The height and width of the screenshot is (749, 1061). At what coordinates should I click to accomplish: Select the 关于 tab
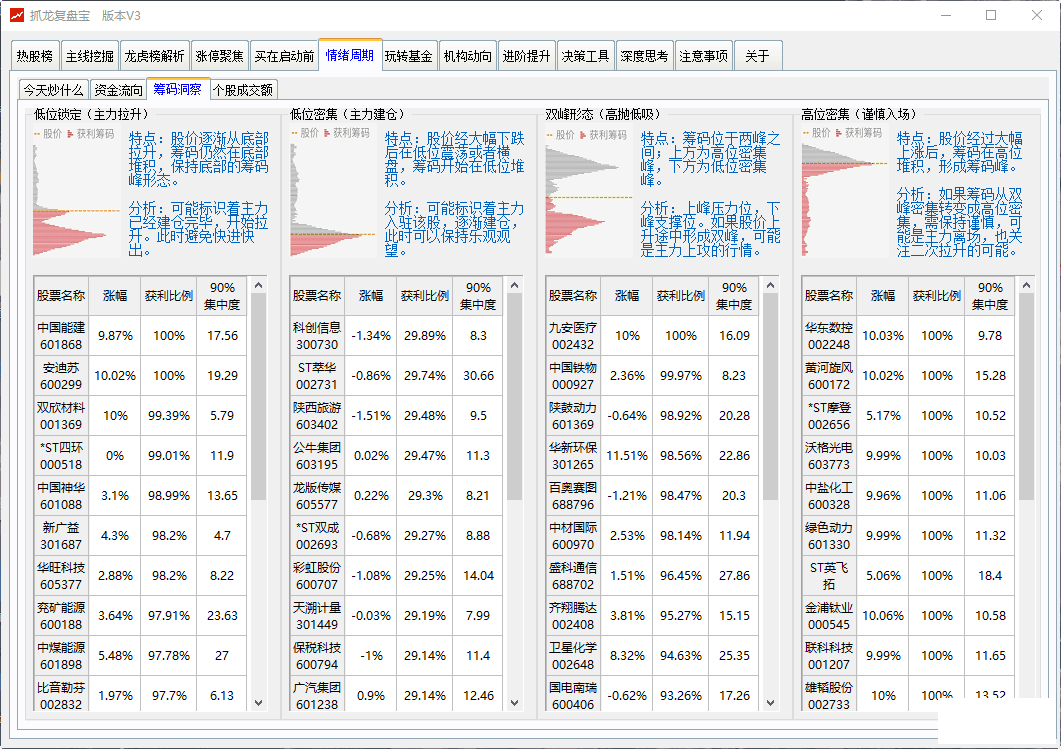point(757,56)
